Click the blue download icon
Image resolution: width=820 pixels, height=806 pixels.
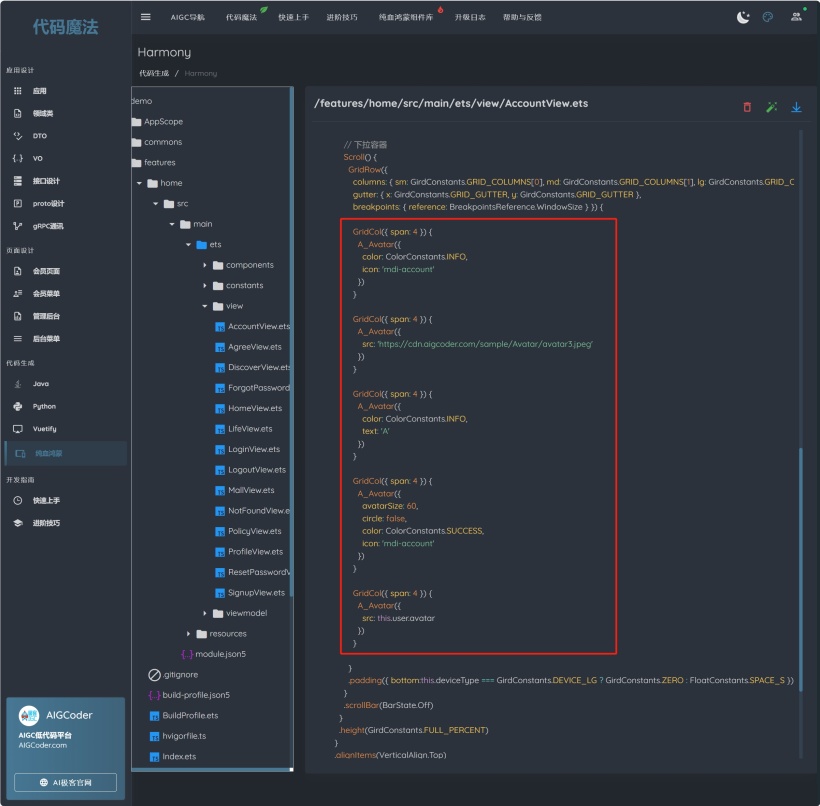pyautogui.click(x=797, y=107)
